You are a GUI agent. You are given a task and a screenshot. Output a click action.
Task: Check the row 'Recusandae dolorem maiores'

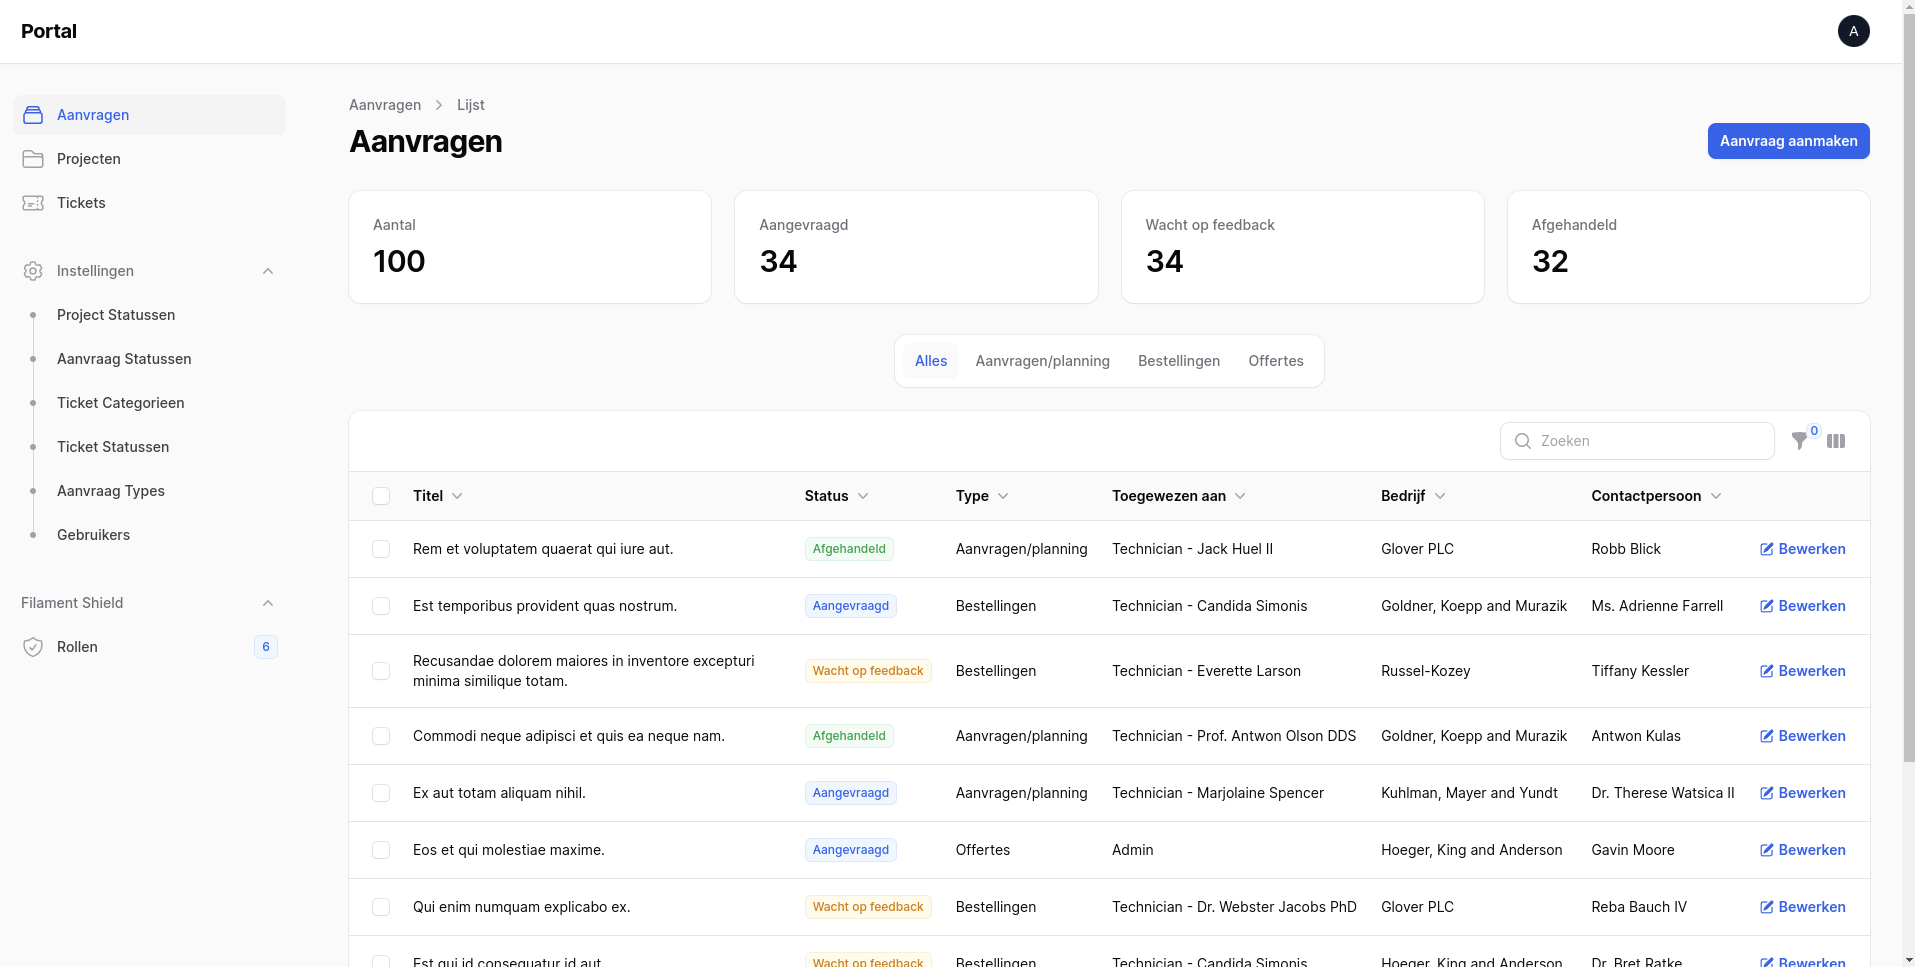click(381, 671)
